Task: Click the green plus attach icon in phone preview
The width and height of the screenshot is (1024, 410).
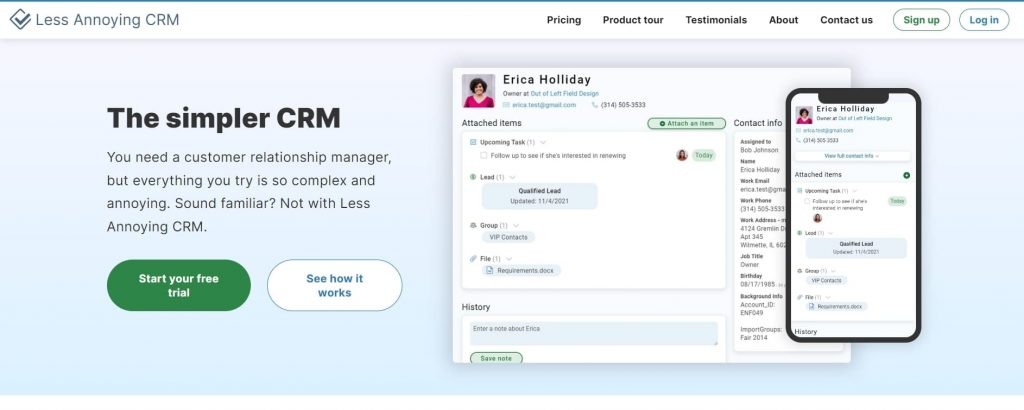Action: click(906, 175)
